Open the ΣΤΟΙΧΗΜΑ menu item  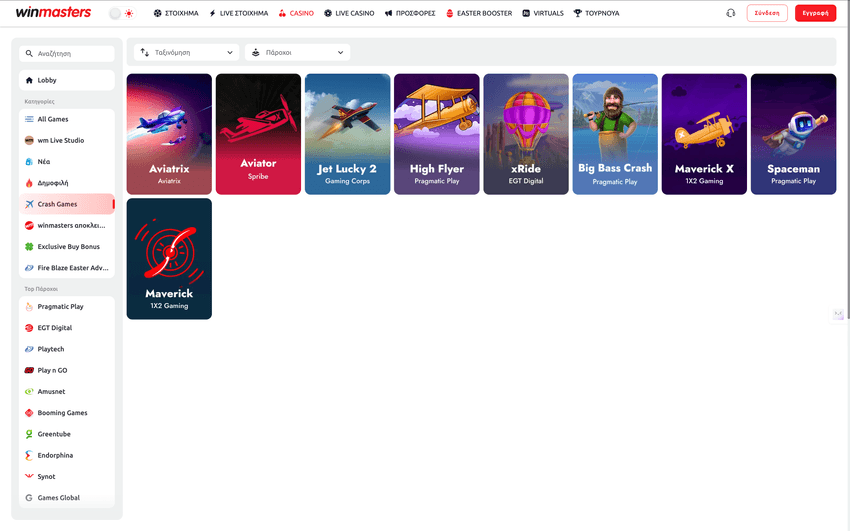click(x=176, y=13)
